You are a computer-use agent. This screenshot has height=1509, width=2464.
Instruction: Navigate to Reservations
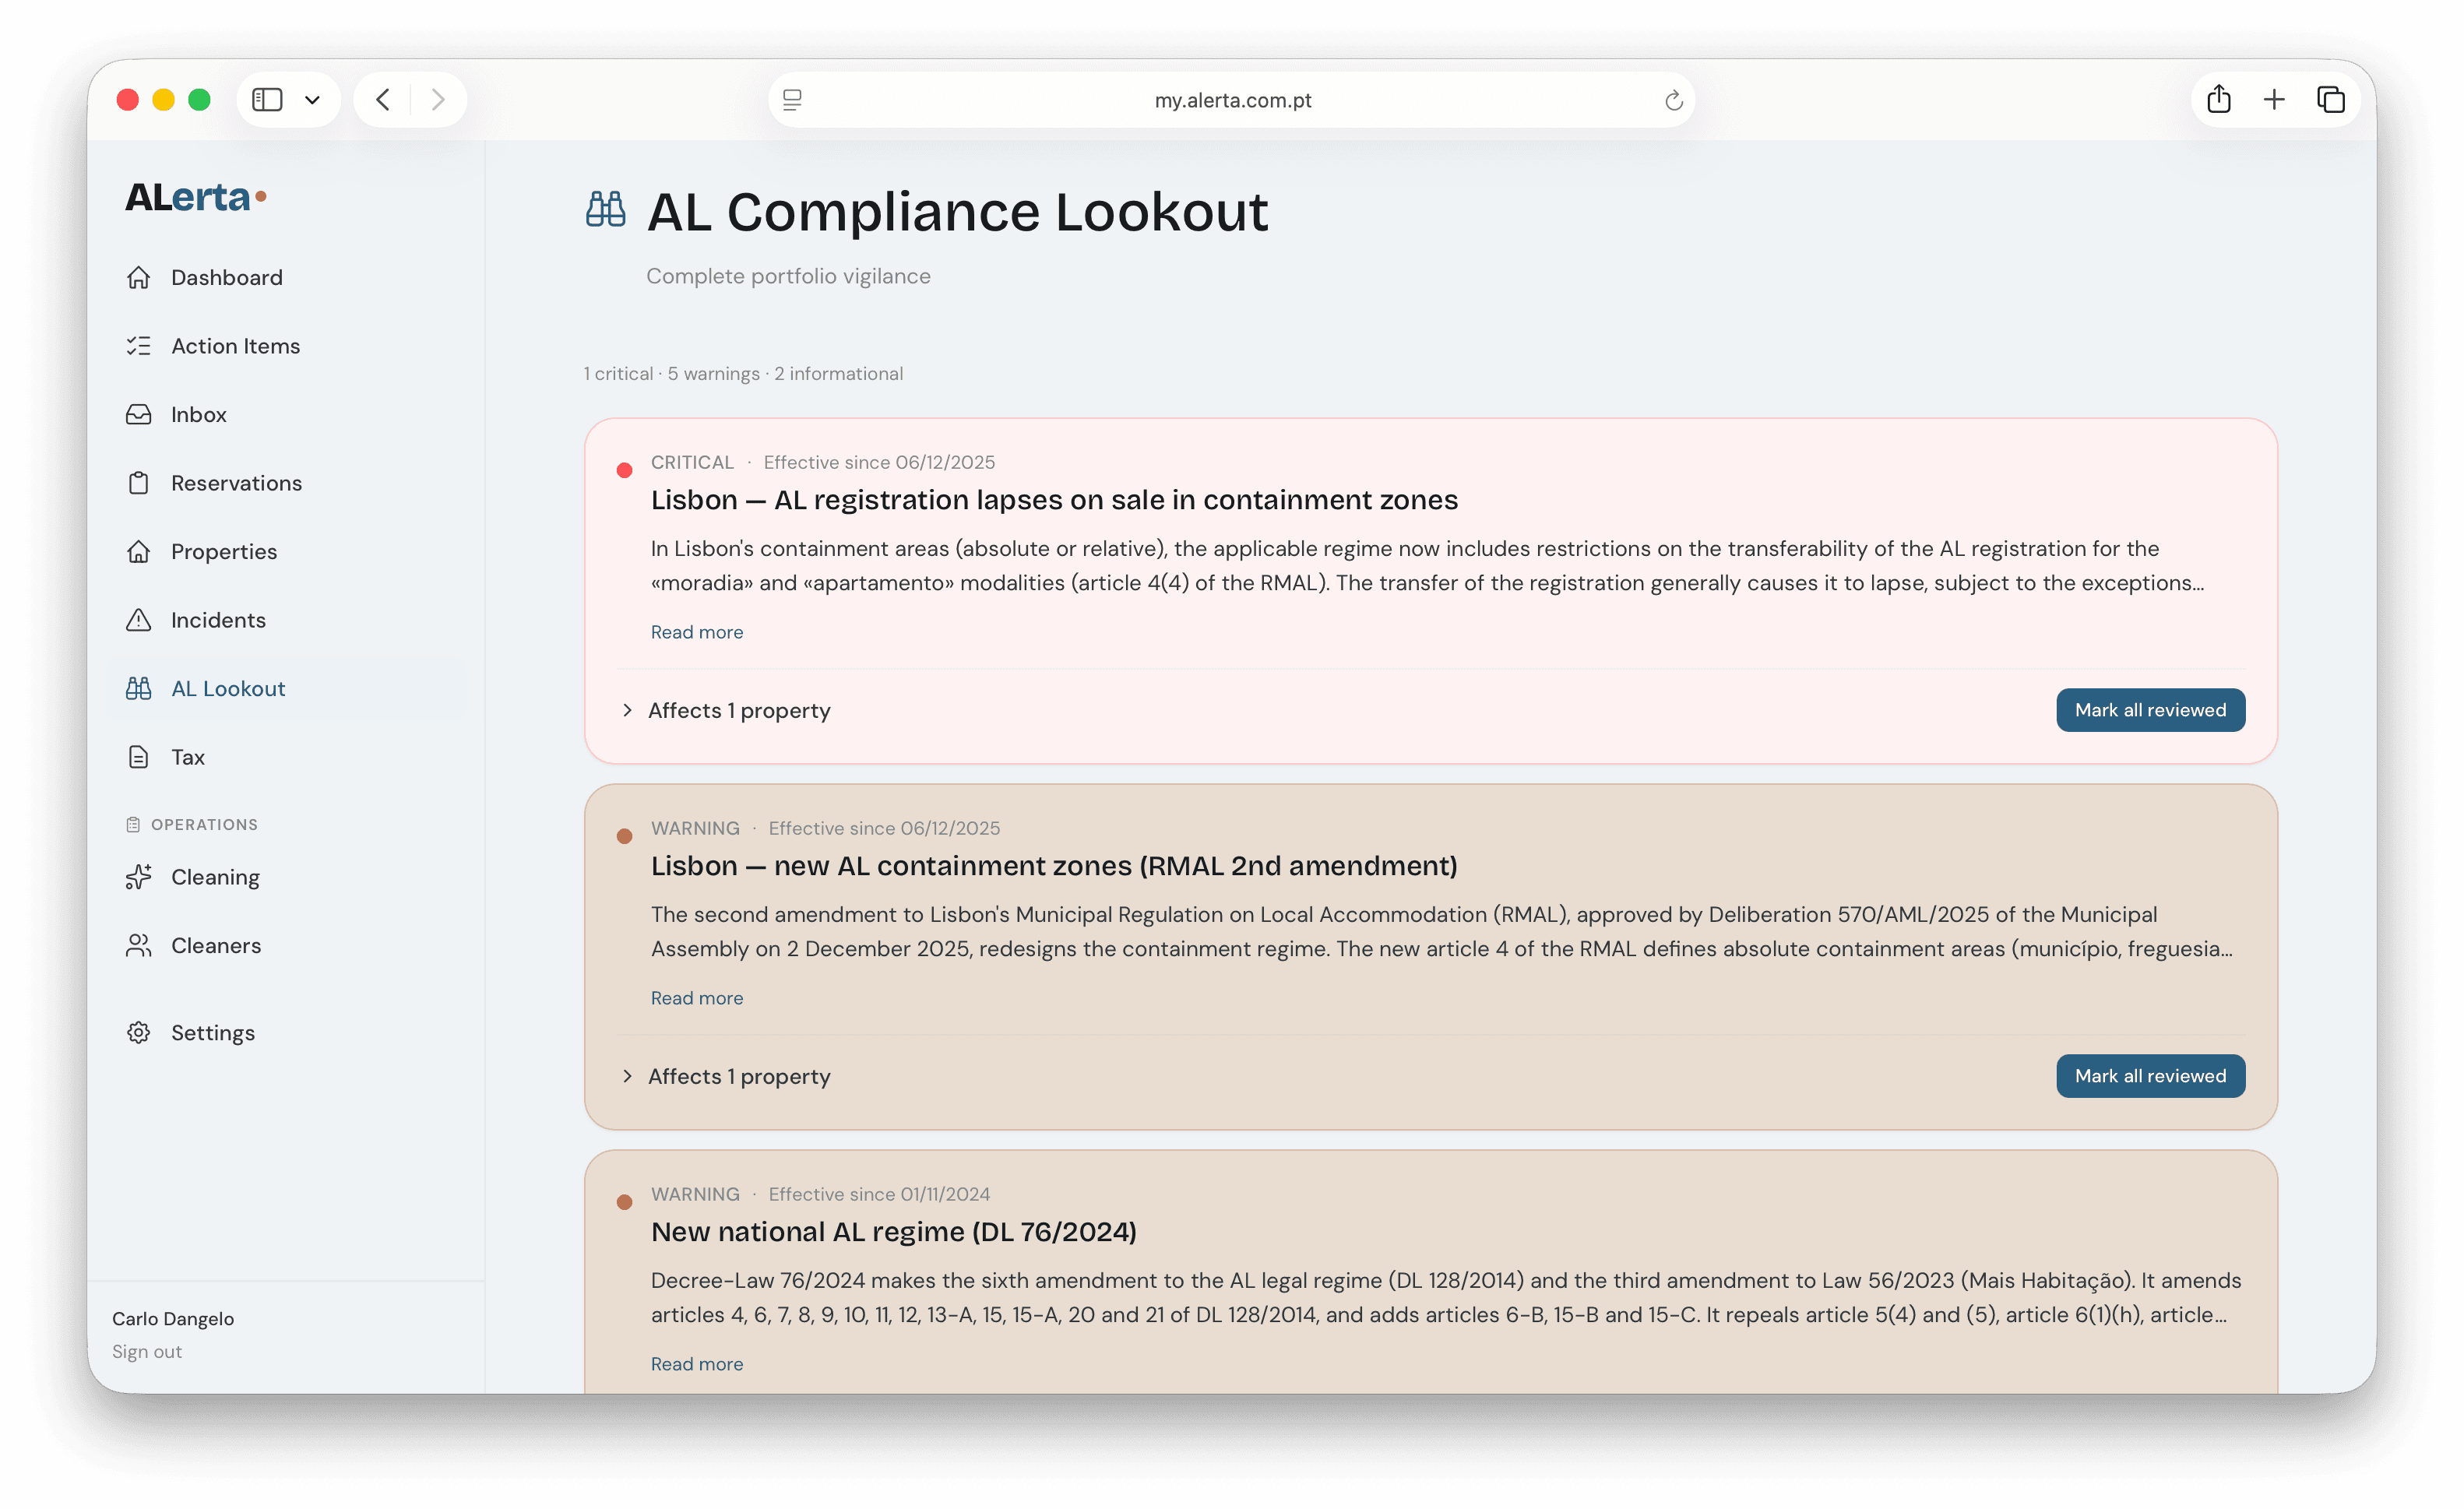(x=284, y=483)
